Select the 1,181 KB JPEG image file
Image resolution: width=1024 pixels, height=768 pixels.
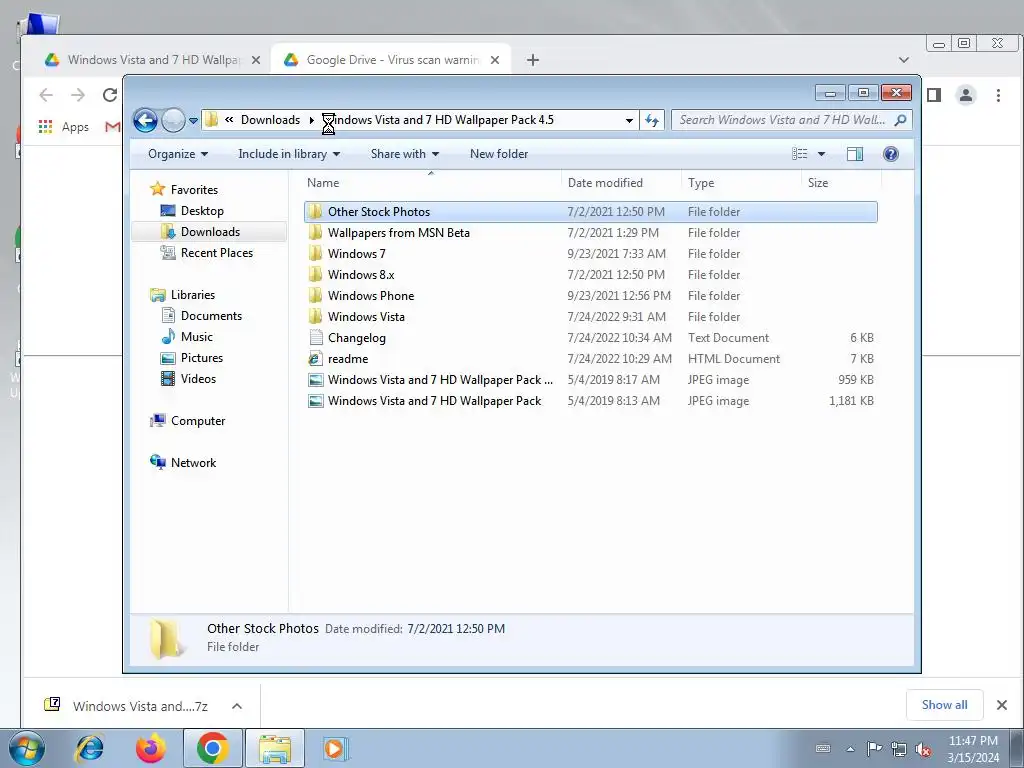click(590, 401)
